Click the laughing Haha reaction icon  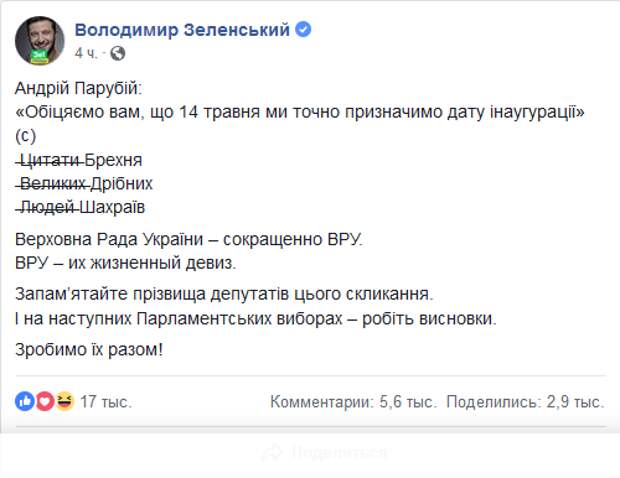tap(64, 401)
